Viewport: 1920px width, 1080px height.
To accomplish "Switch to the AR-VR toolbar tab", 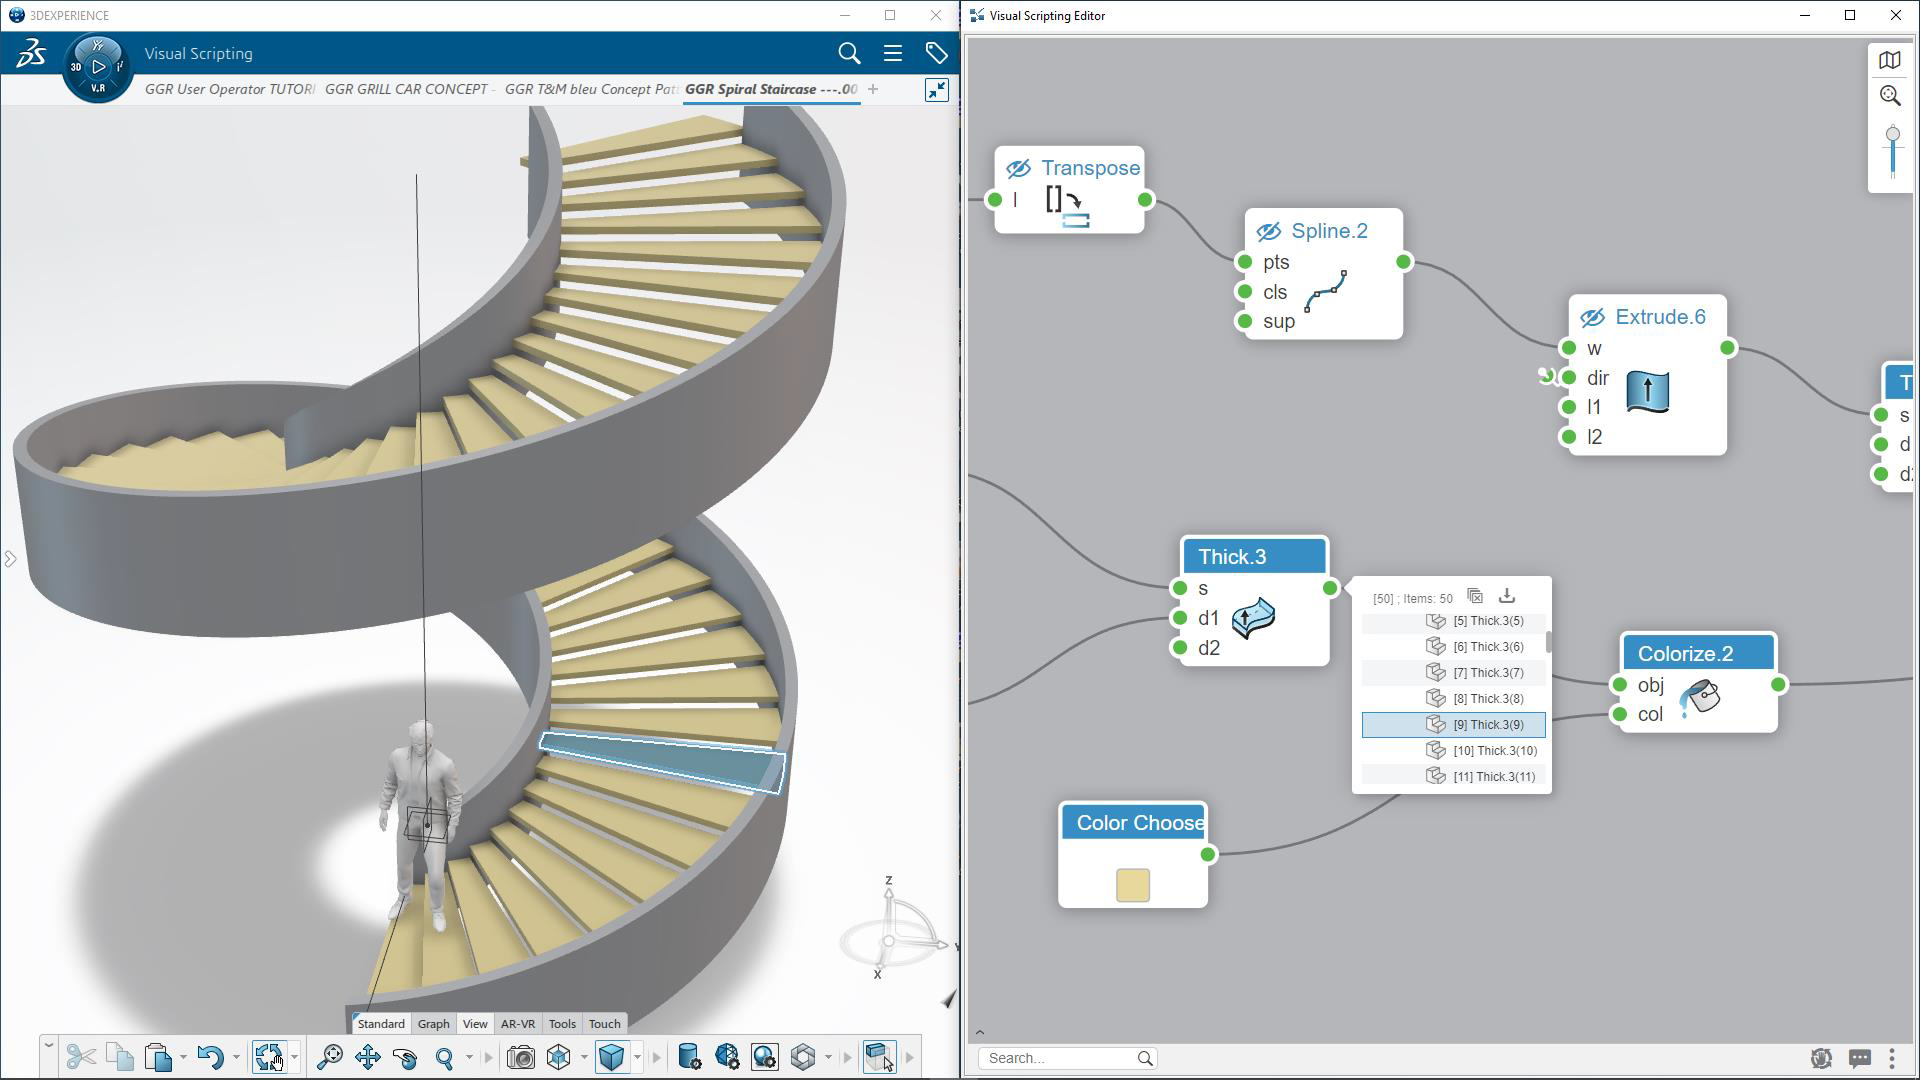I will point(517,1023).
